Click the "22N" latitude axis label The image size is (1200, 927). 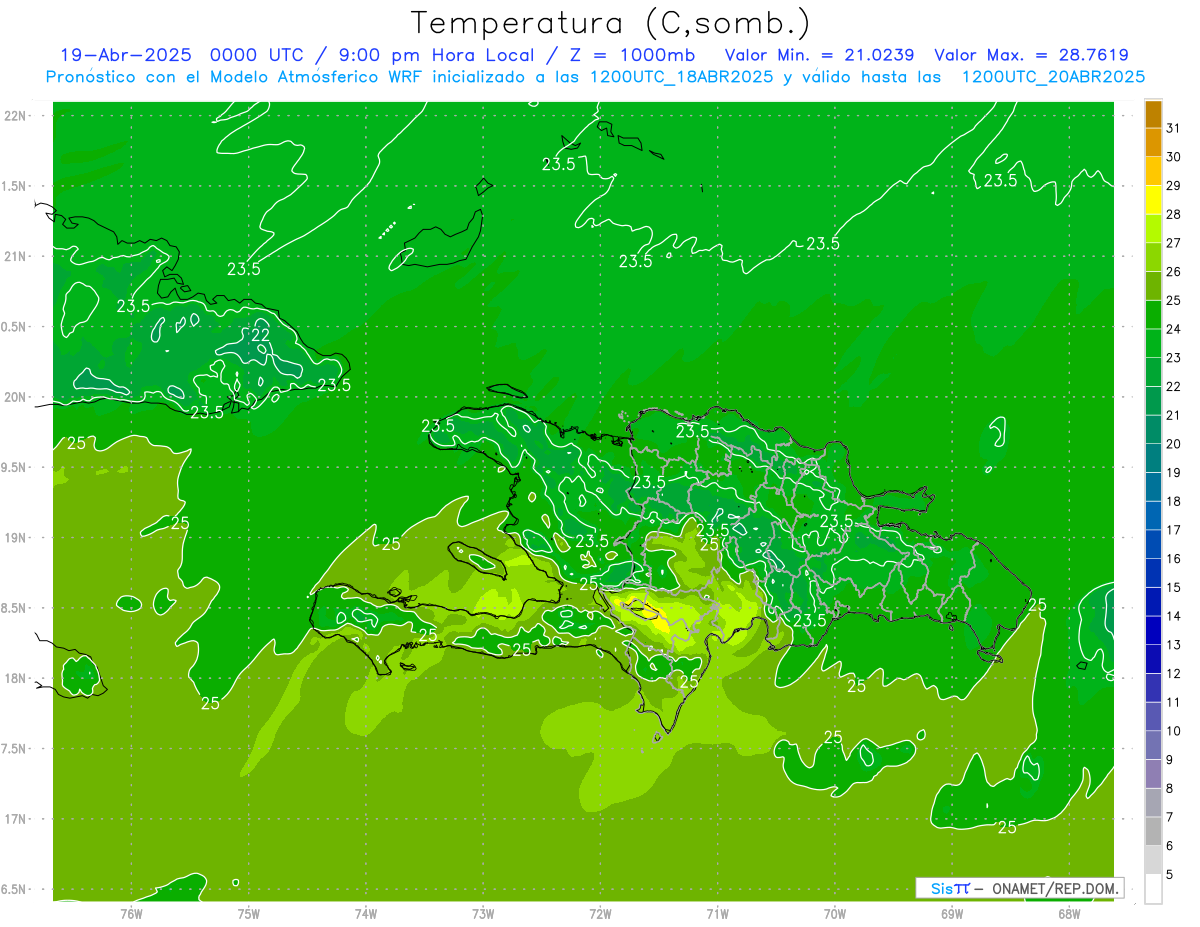point(17,116)
